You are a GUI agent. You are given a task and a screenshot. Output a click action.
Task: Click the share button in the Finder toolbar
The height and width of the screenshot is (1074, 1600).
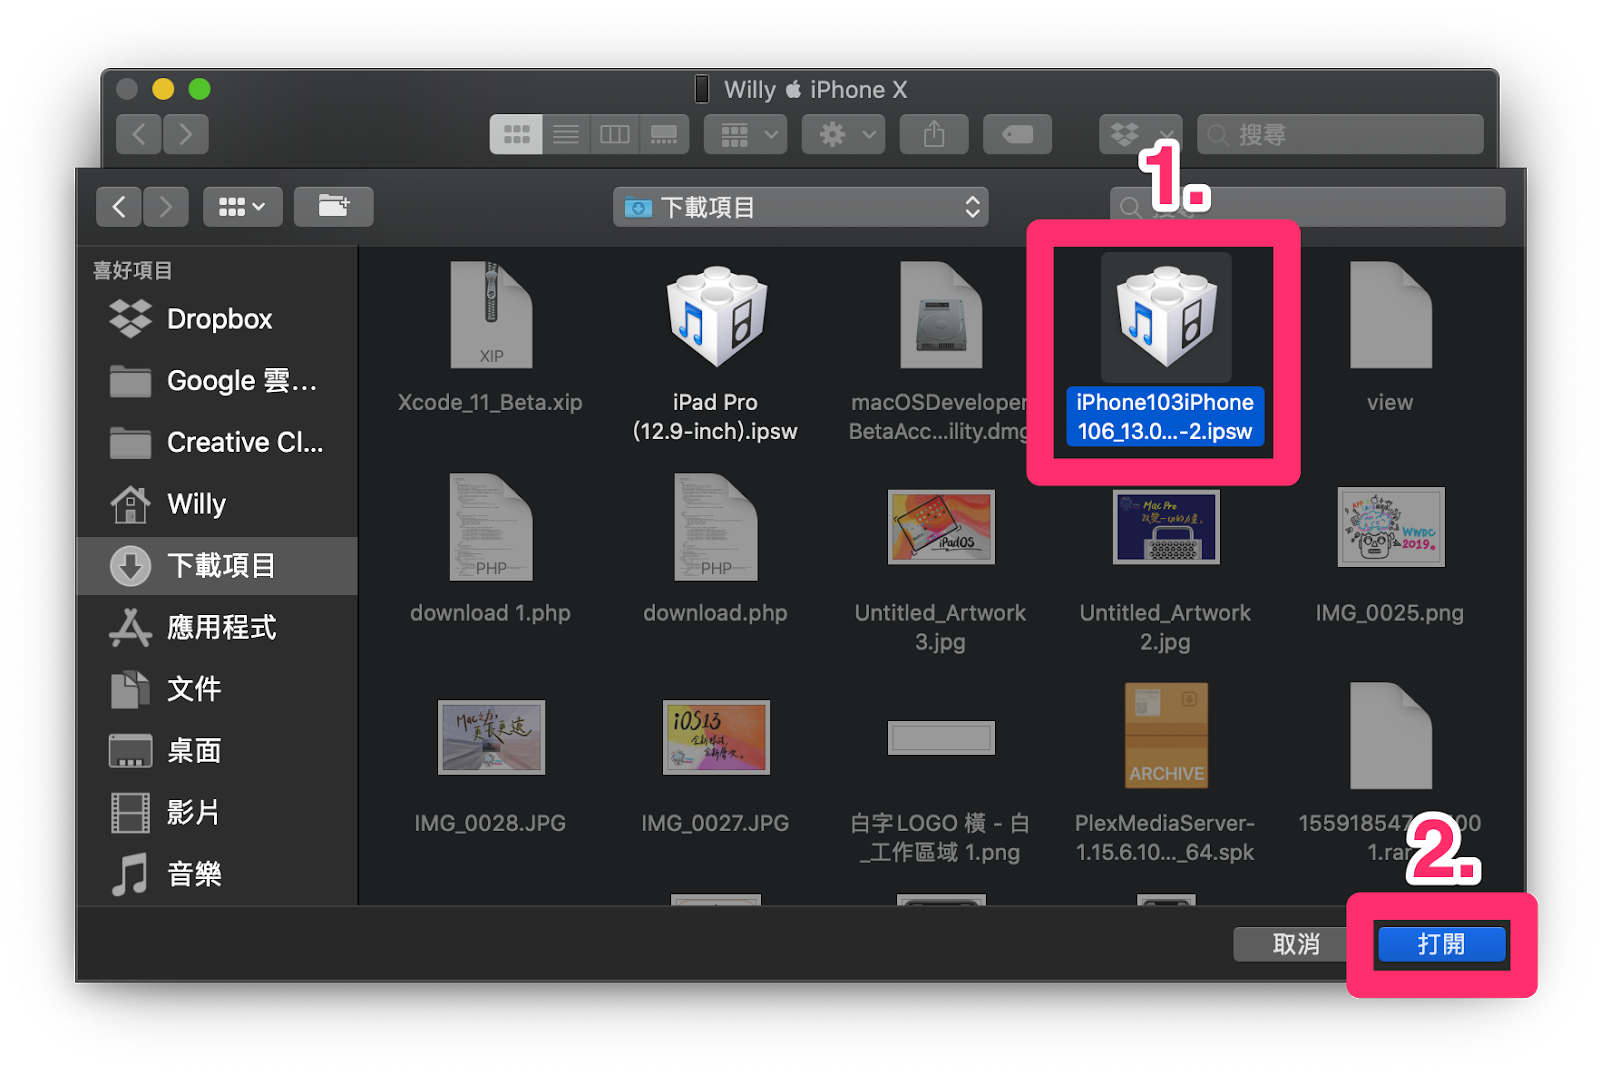934,134
